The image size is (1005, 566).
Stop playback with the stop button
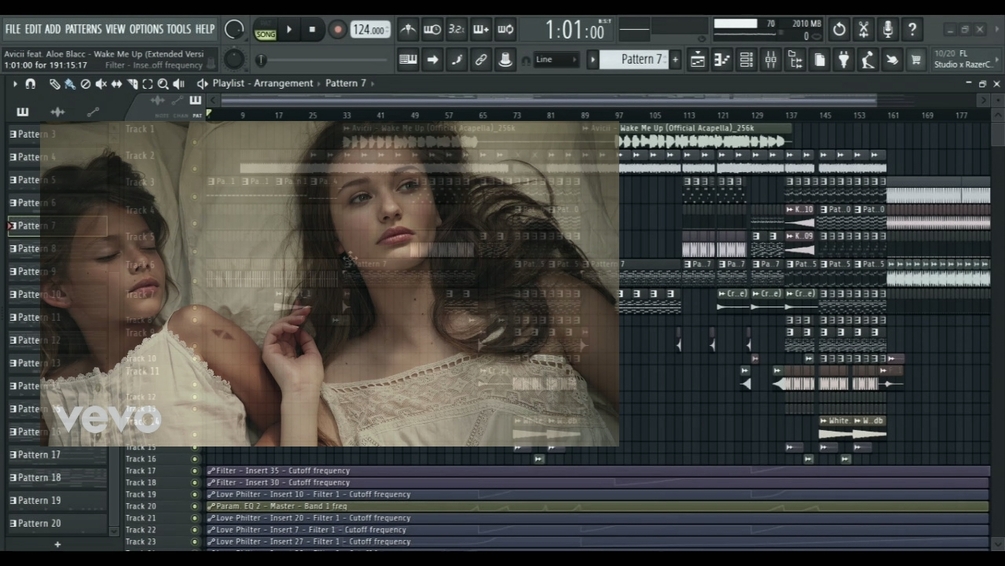click(312, 29)
